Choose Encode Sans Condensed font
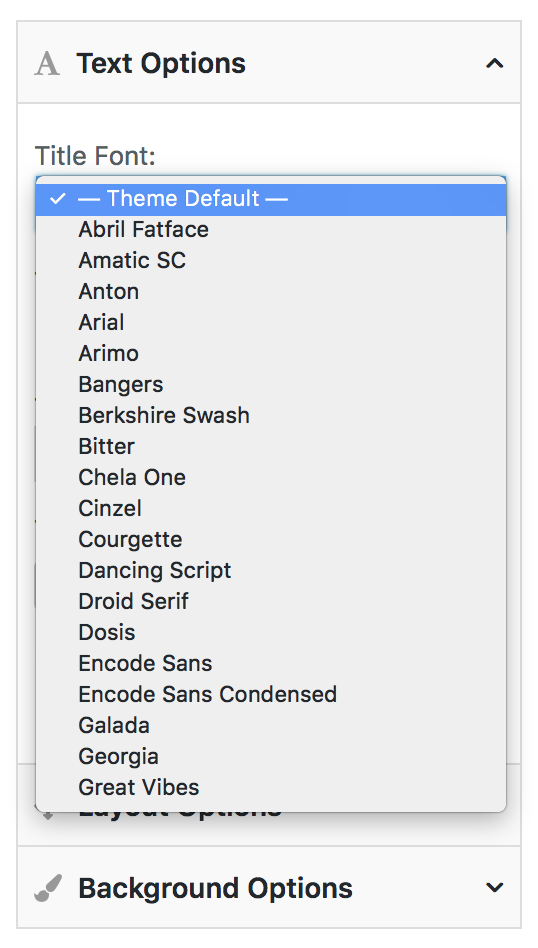 (271, 694)
